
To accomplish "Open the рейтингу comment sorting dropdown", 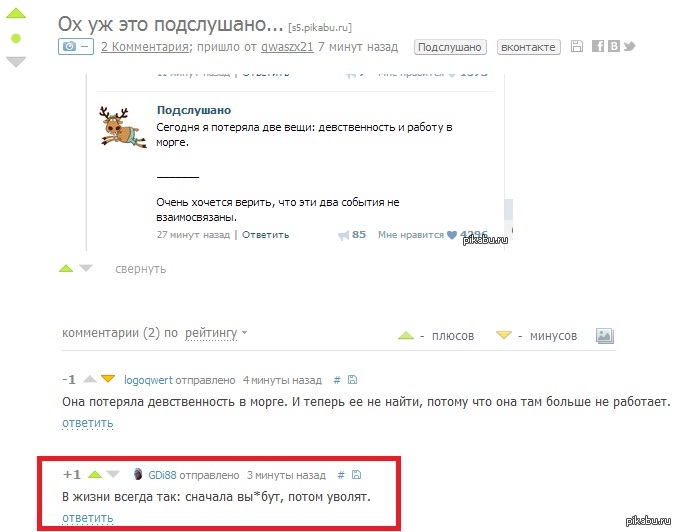I will point(216,333).
